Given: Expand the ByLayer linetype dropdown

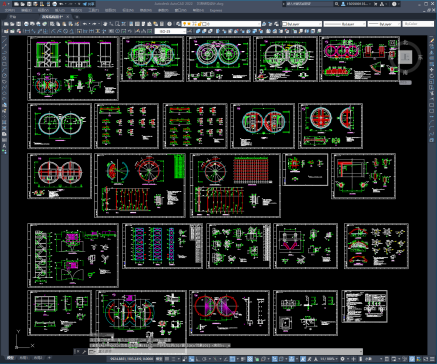Looking at the screenshot, I should (x=345, y=24).
